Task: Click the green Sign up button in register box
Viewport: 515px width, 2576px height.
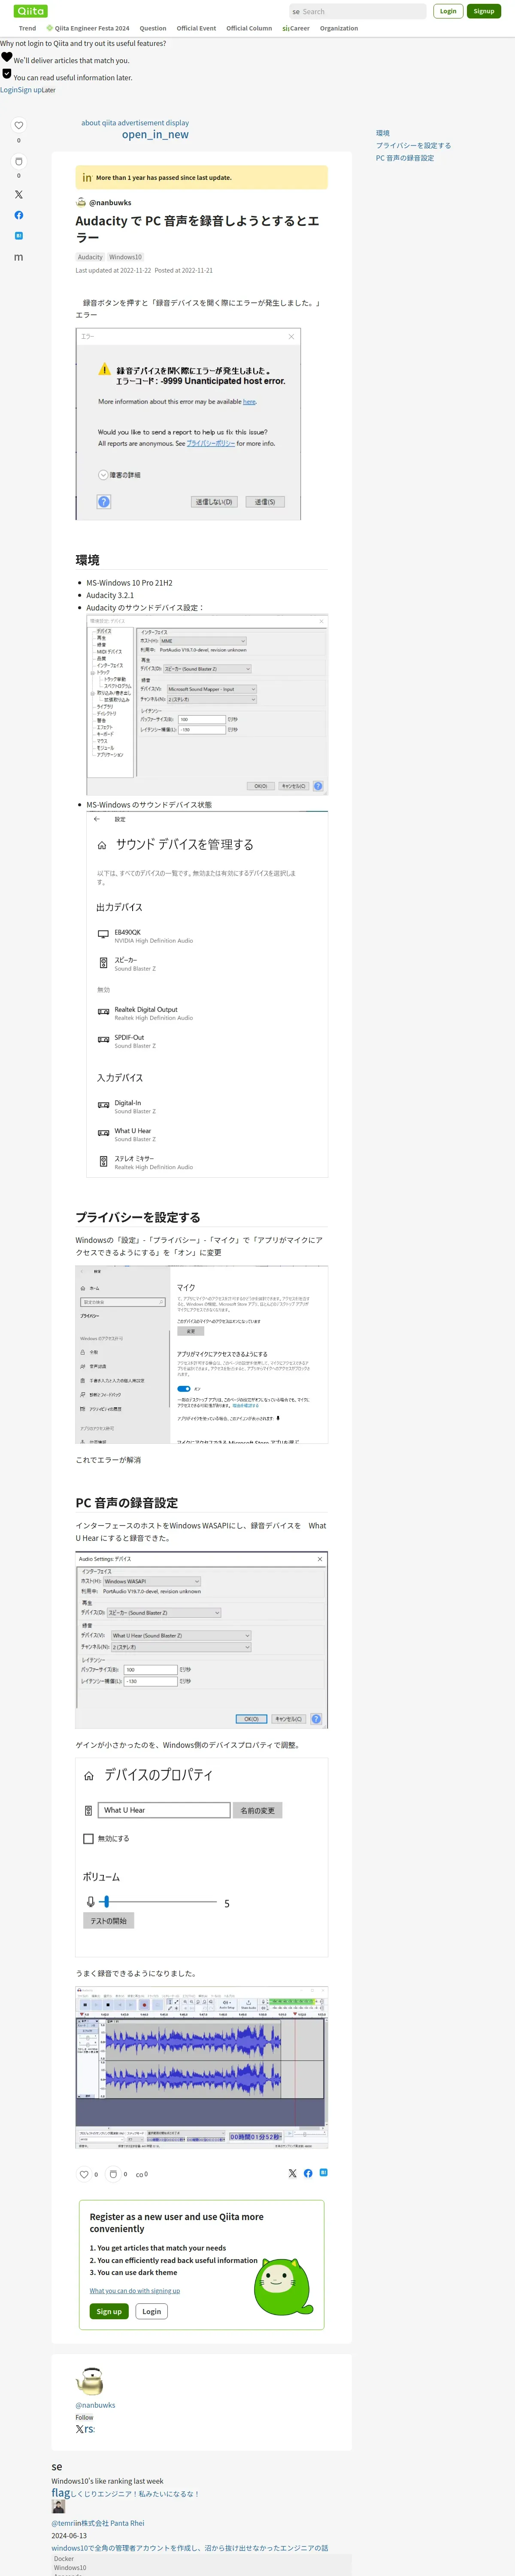Action: 109,2311
